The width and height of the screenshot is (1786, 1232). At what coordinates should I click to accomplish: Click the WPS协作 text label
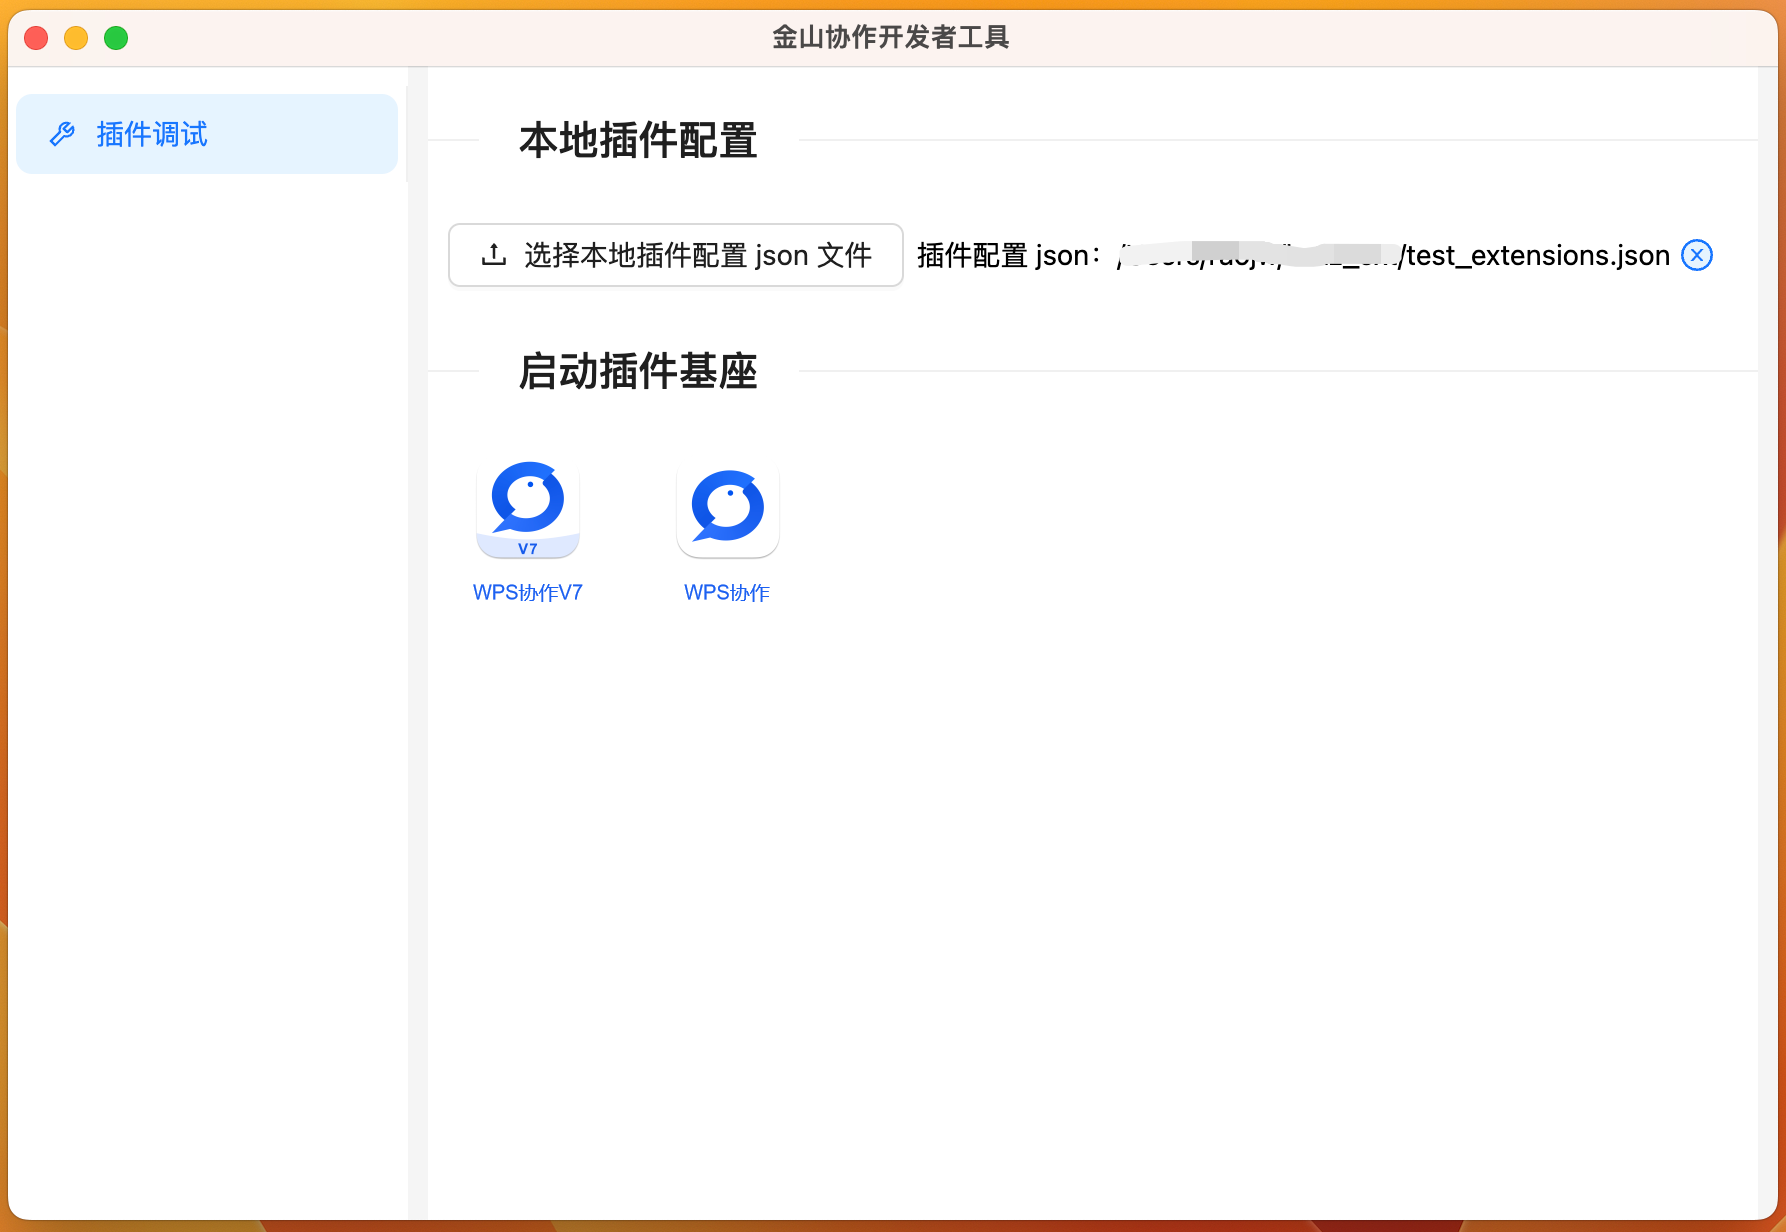pyautogui.click(x=727, y=593)
